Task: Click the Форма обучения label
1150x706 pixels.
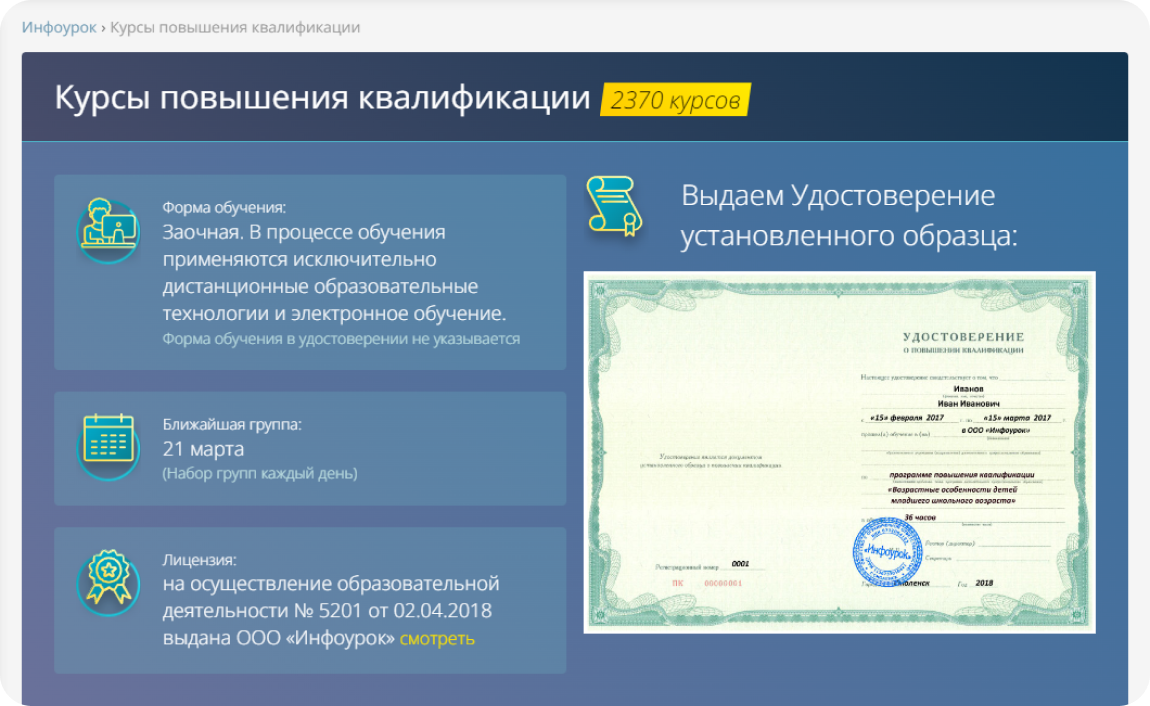Action: 224,207
